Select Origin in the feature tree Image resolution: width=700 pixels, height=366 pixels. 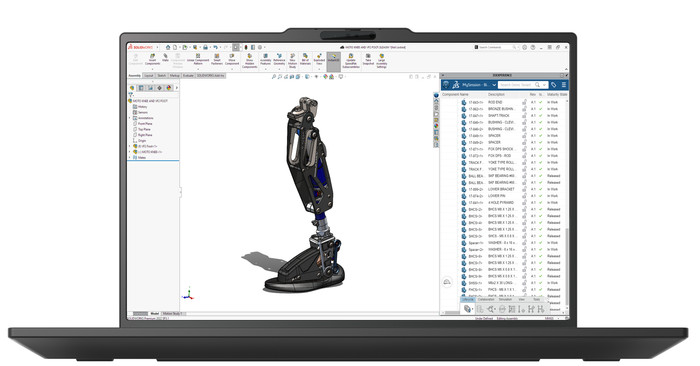[142, 141]
